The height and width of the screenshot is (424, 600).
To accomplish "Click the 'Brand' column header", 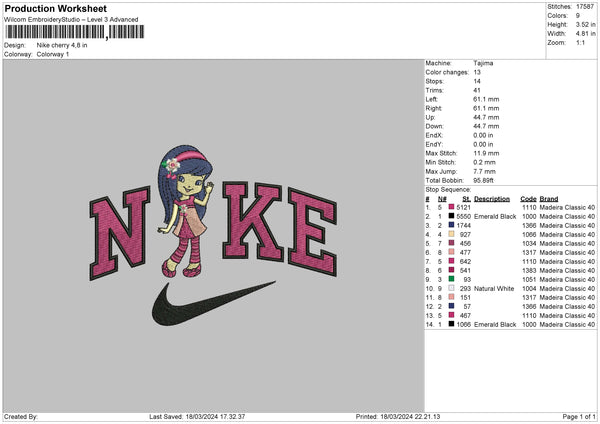I will point(549,199).
